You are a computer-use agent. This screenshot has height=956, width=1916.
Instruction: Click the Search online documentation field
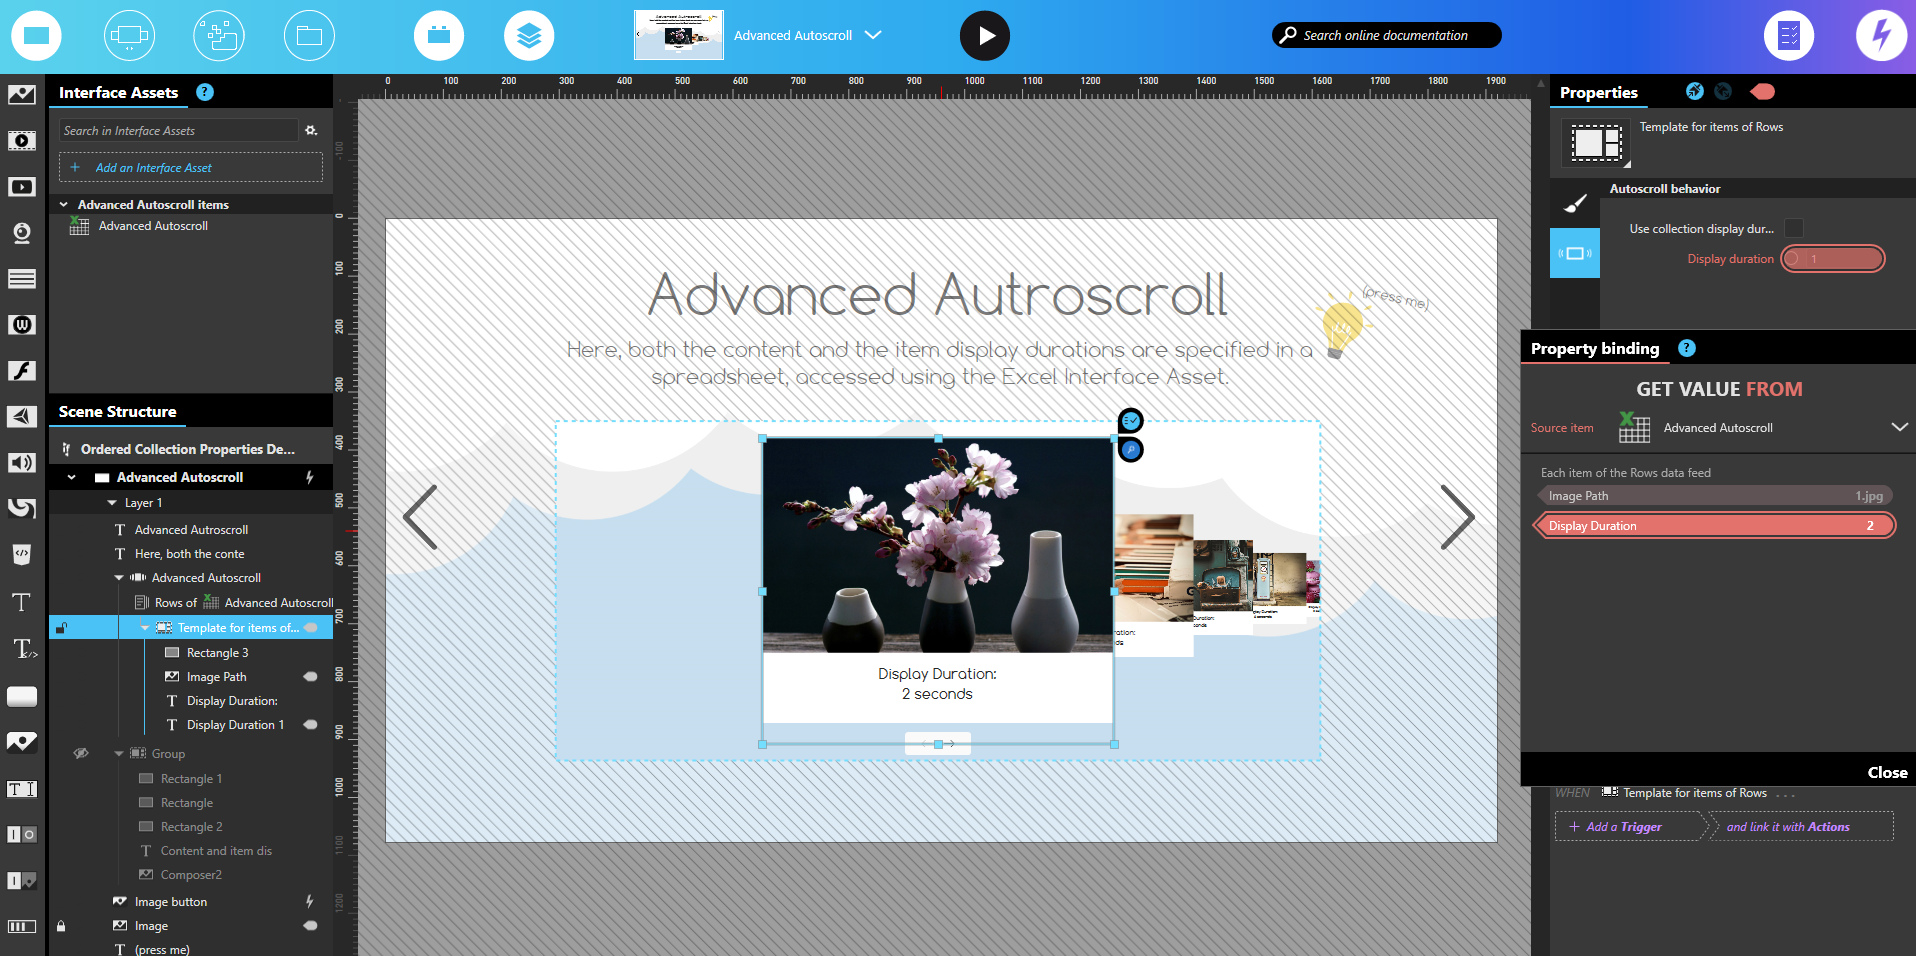1386,35
